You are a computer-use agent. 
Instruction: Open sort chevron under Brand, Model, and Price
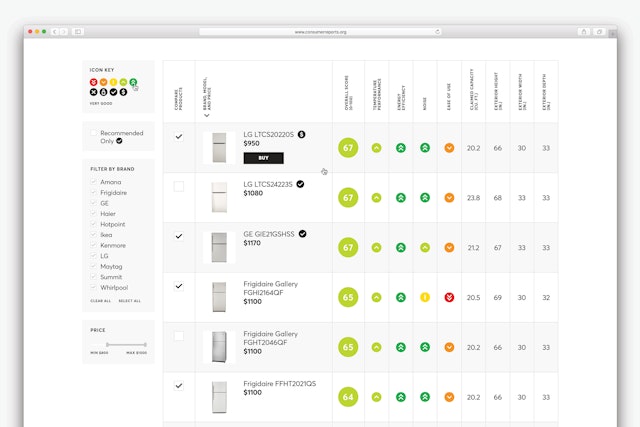click(207, 116)
